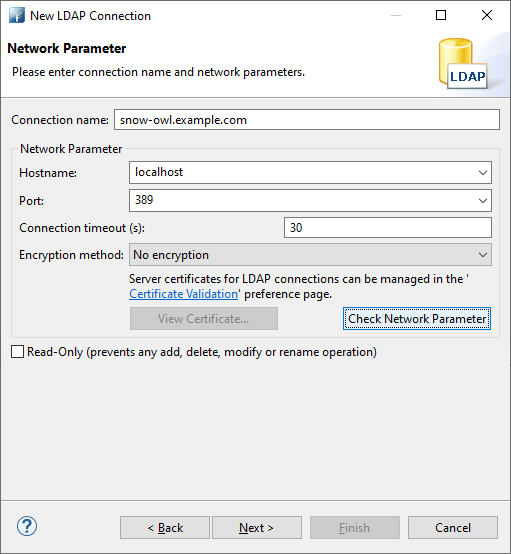Go to the Next wizard page
511x554 pixels.
point(257,528)
